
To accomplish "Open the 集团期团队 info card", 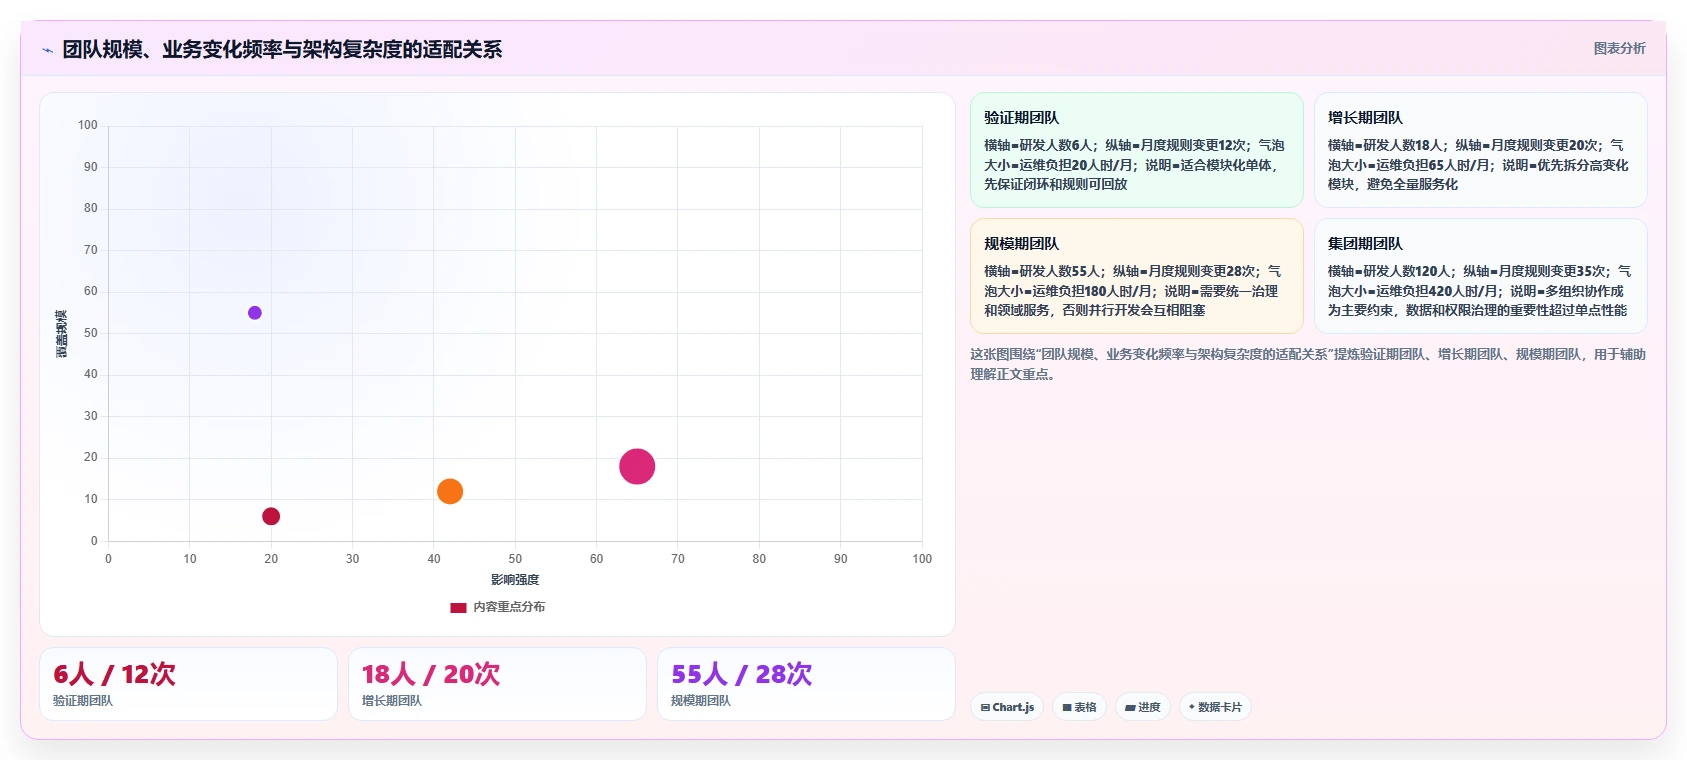I will click(x=1480, y=276).
